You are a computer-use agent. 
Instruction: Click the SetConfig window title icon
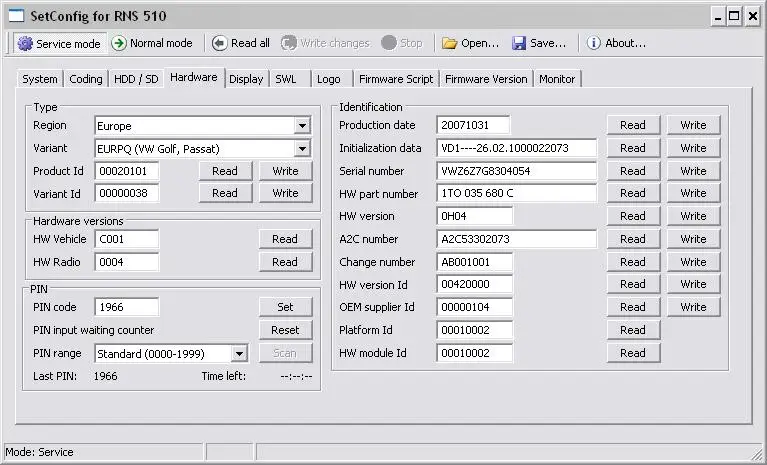pyautogui.click(x=16, y=16)
